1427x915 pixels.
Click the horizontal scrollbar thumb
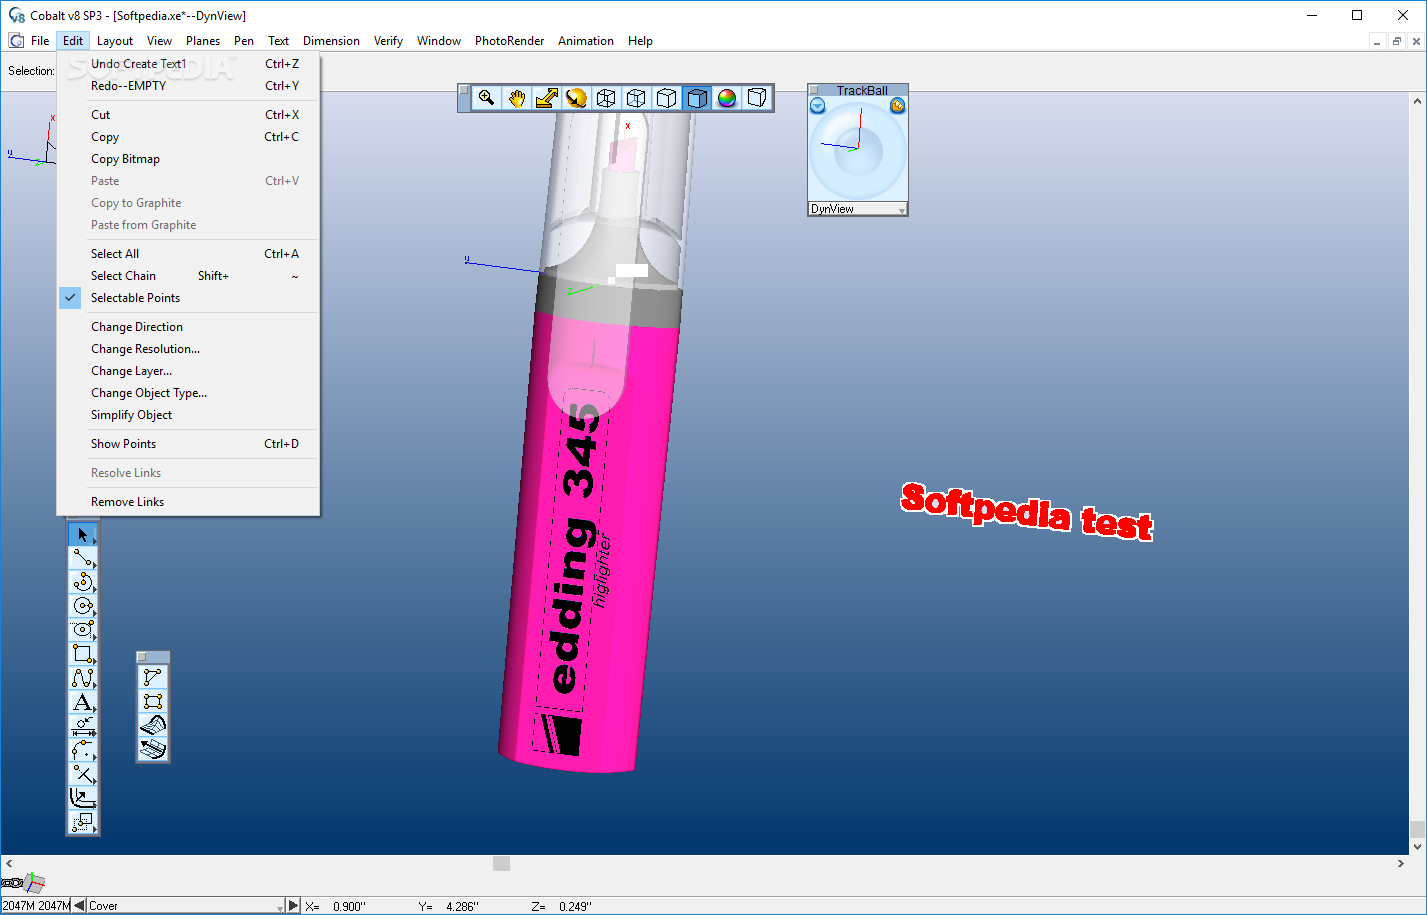(502, 863)
